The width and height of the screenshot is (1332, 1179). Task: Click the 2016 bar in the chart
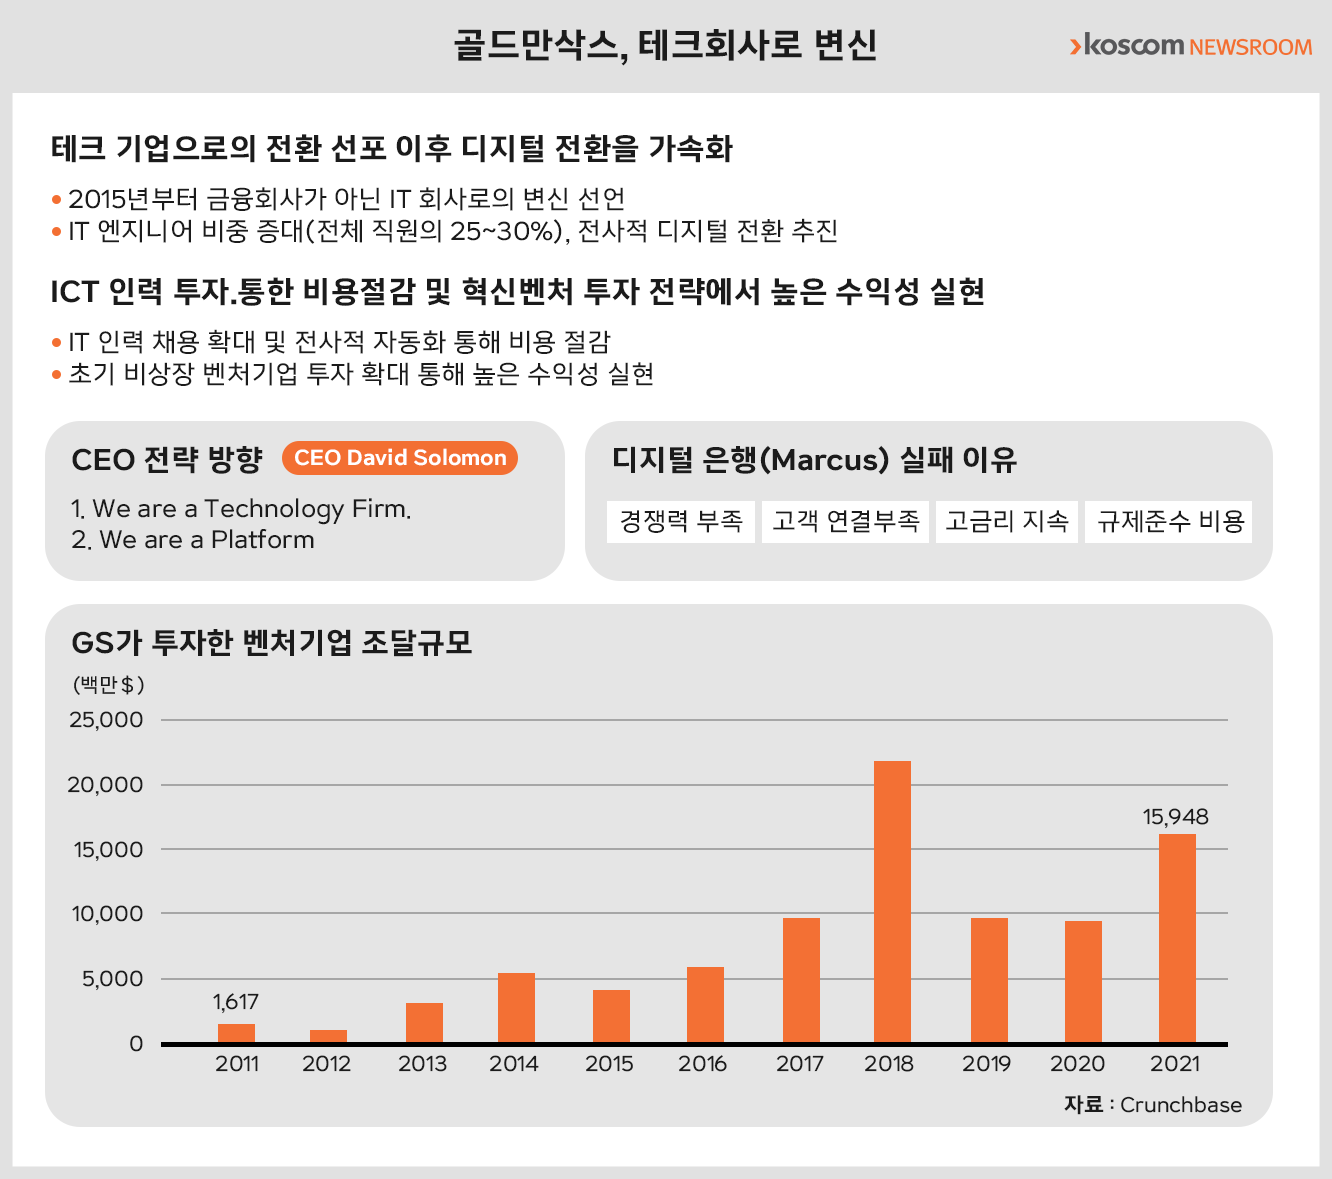click(x=705, y=1005)
